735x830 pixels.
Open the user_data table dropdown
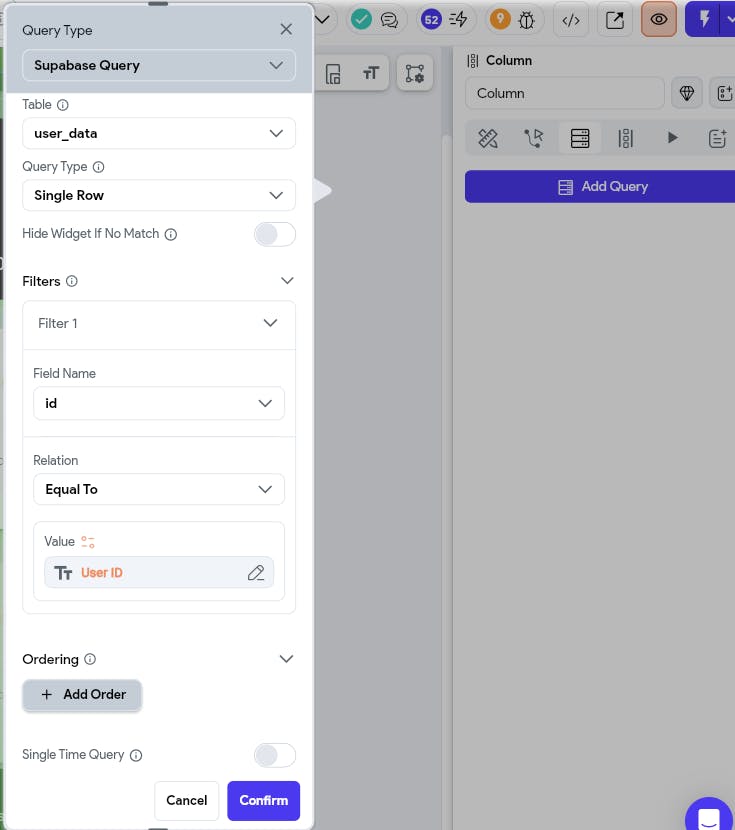tap(159, 133)
